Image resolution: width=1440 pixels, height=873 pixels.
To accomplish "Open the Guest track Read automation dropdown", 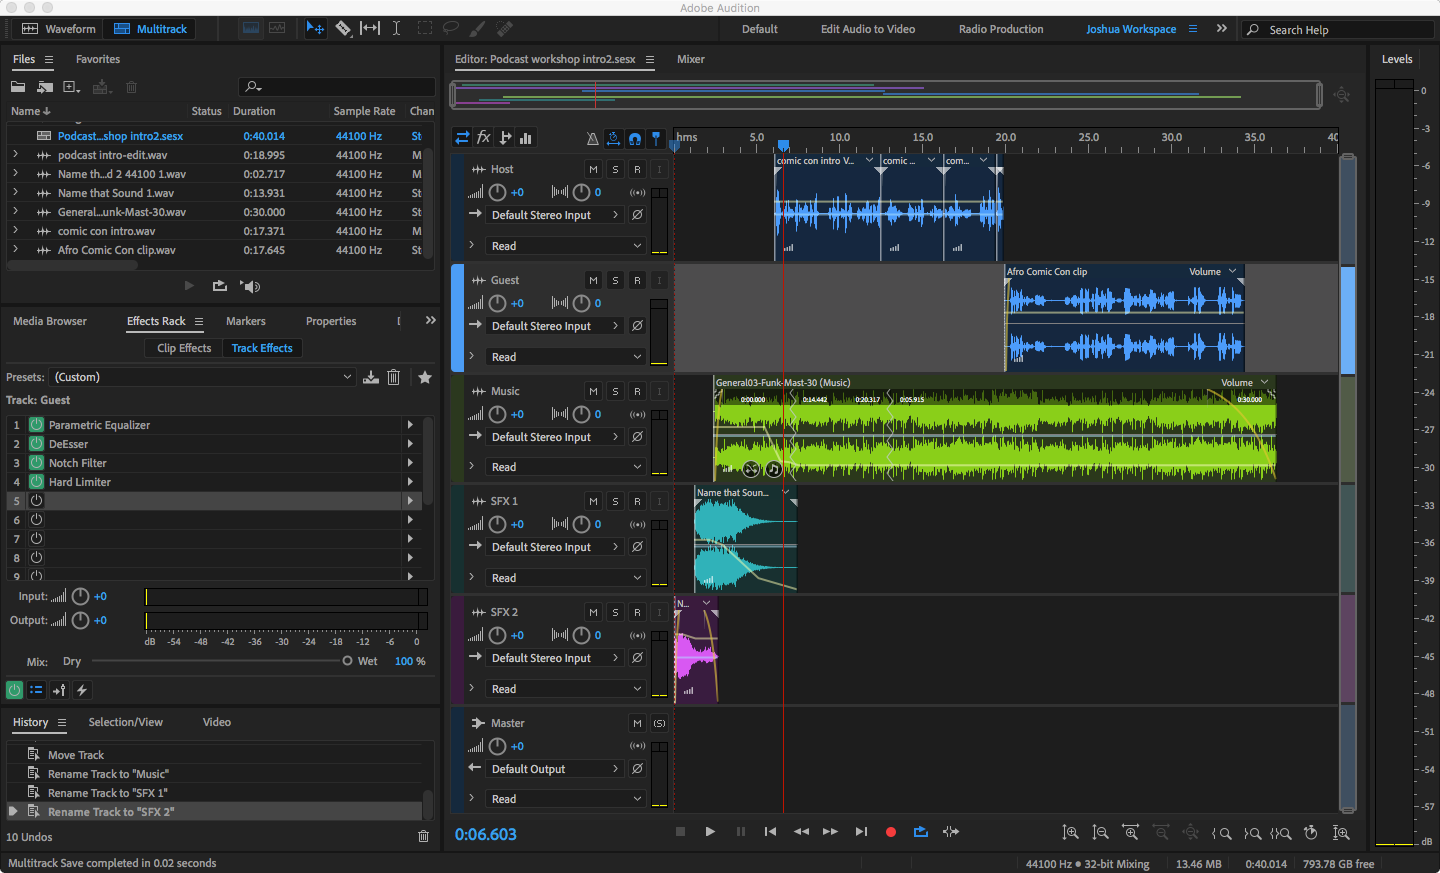I will point(566,357).
